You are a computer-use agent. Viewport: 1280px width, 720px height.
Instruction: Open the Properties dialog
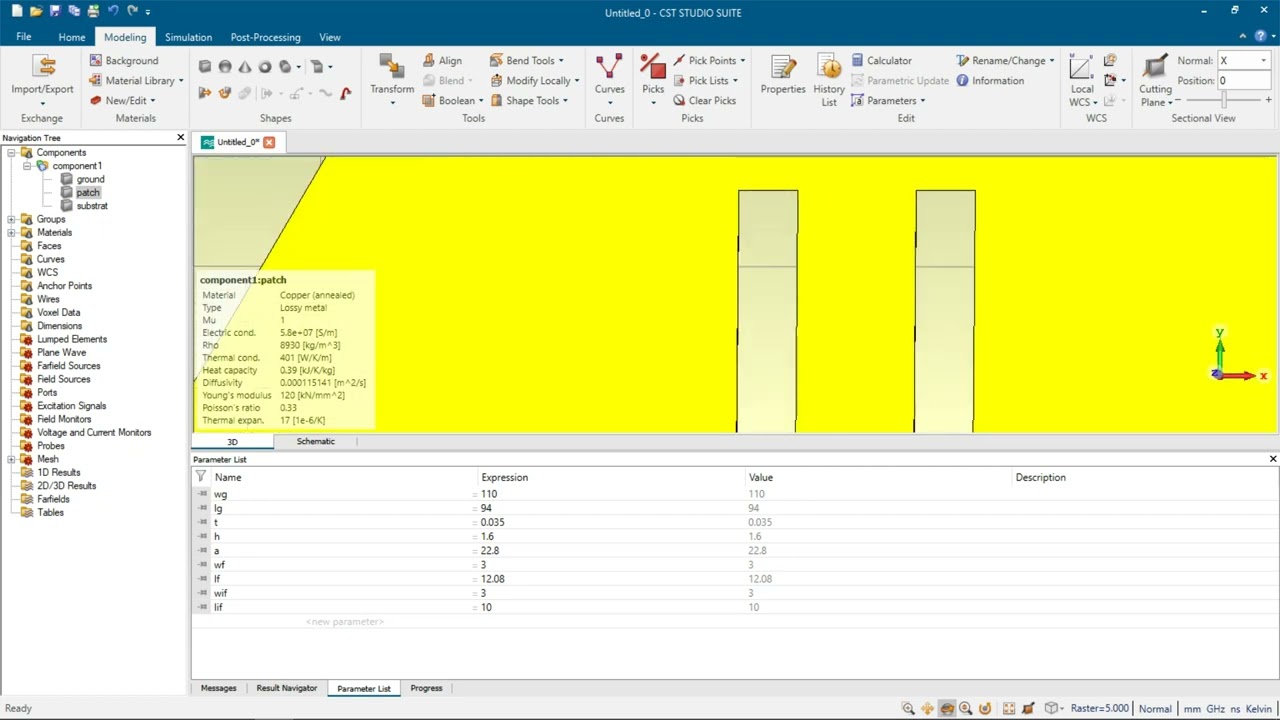coord(783,76)
